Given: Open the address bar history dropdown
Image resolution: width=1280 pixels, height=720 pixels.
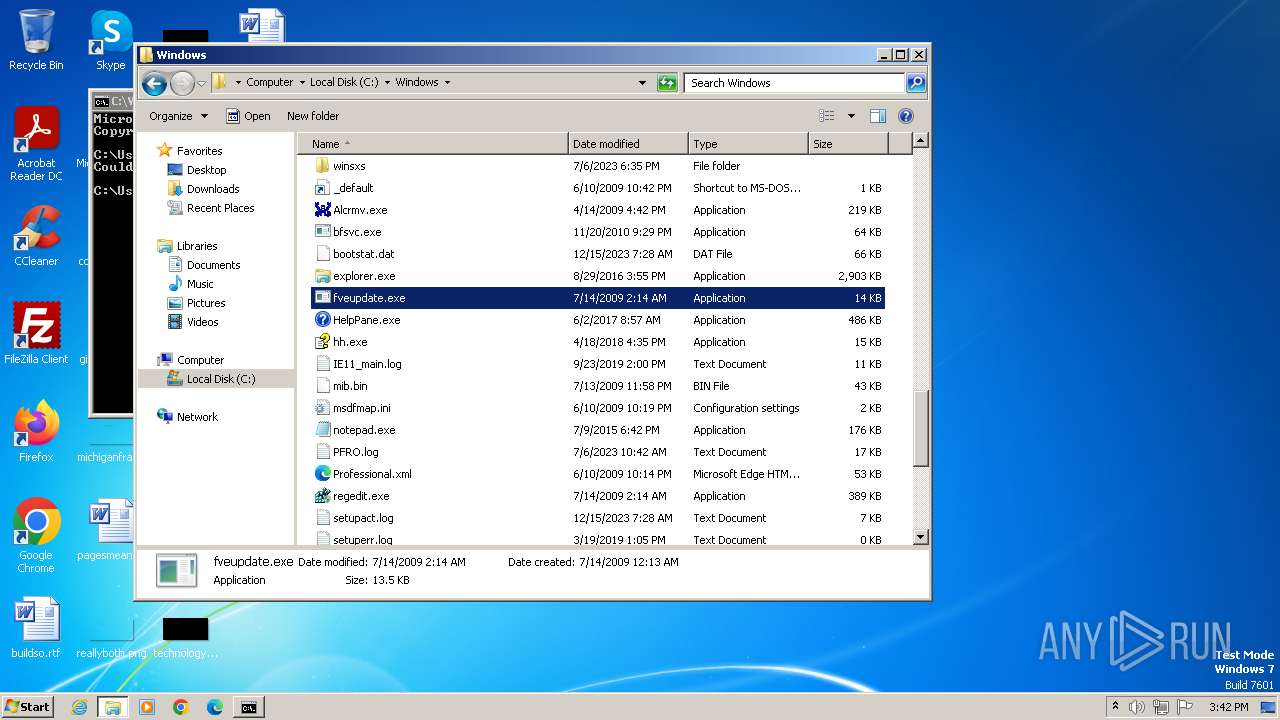Looking at the screenshot, I should click(642, 83).
